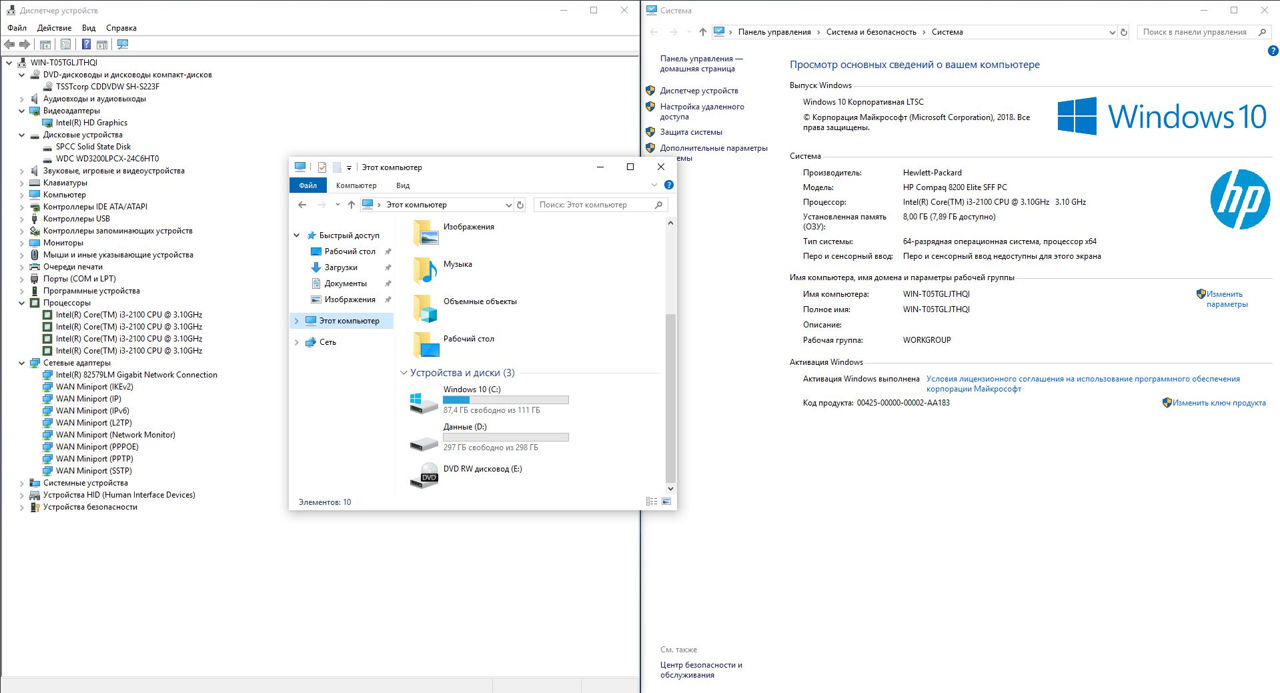The width and height of the screenshot is (1280, 693).
Task: Click the Control Panel search field
Action: click(1195, 32)
